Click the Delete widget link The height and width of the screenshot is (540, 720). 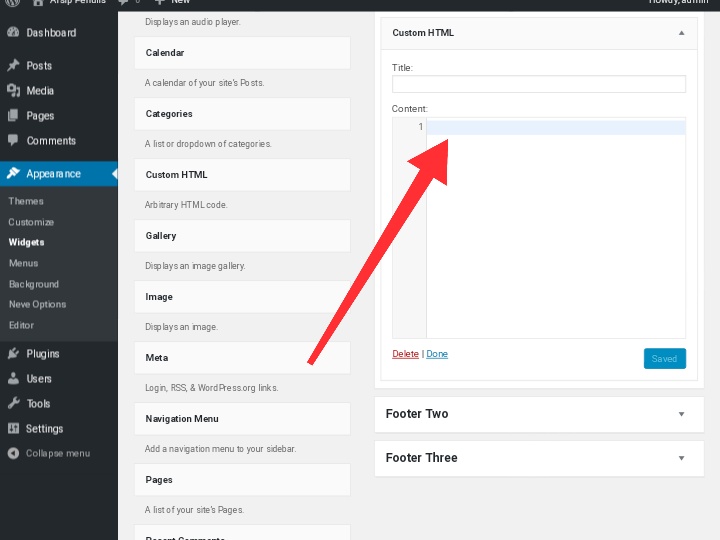tap(405, 354)
